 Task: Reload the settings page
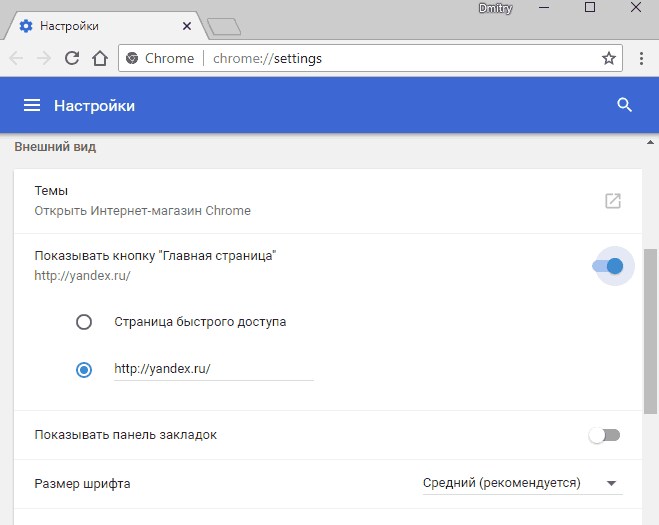(x=72, y=58)
